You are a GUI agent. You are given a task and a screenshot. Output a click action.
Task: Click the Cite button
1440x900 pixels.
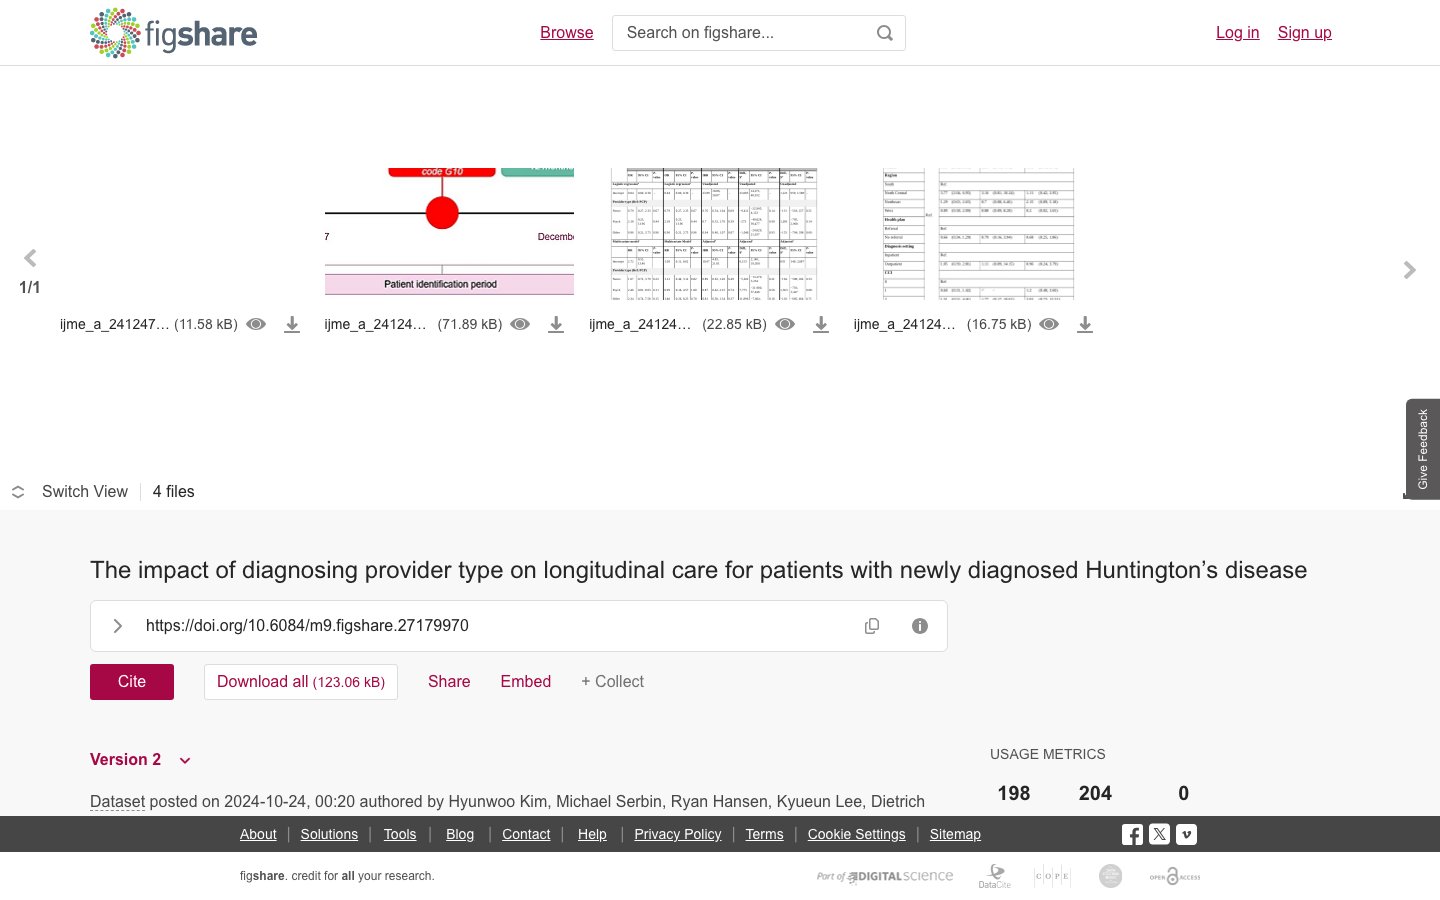pos(132,682)
